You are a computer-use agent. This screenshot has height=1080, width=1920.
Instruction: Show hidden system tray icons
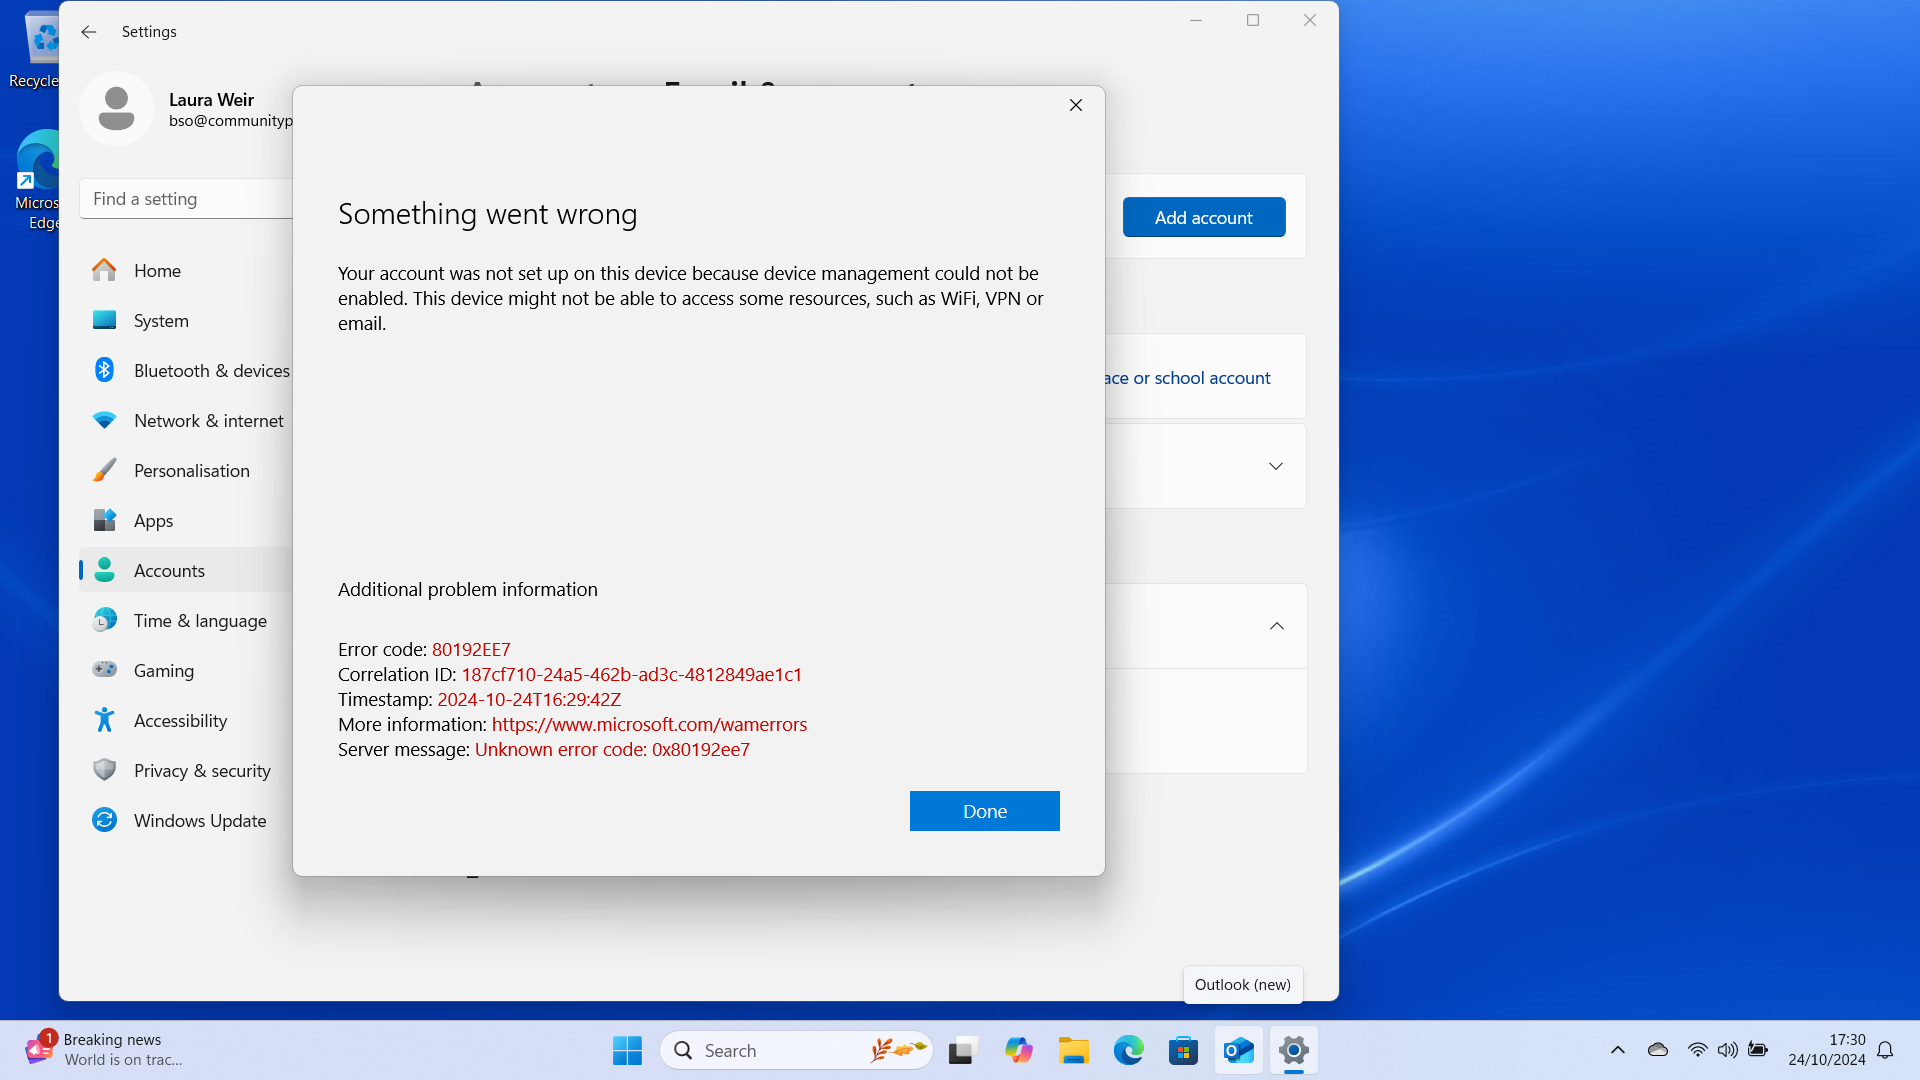(x=1617, y=1050)
